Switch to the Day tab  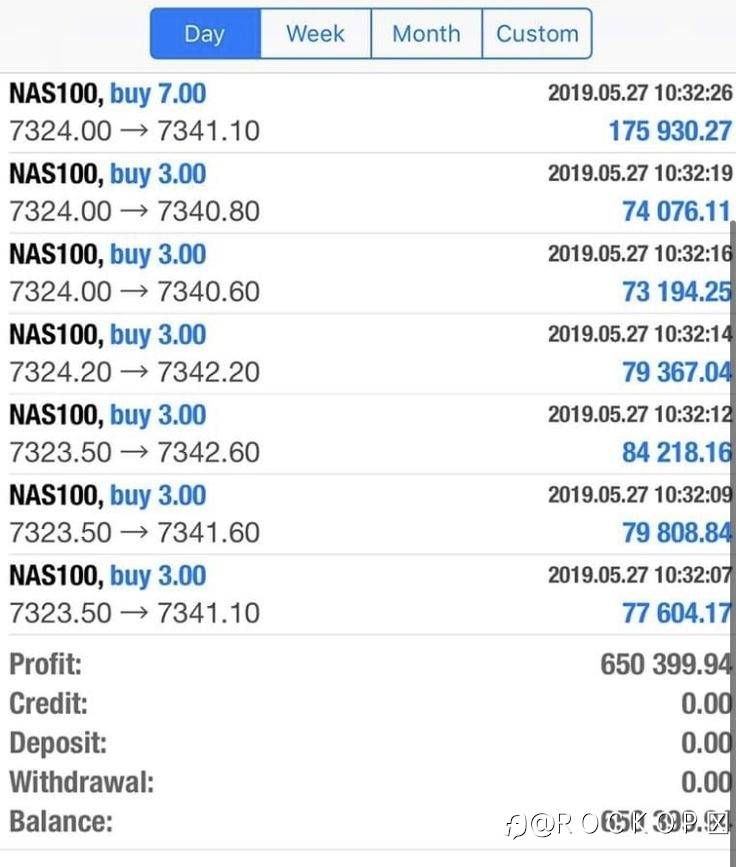point(205,34)
